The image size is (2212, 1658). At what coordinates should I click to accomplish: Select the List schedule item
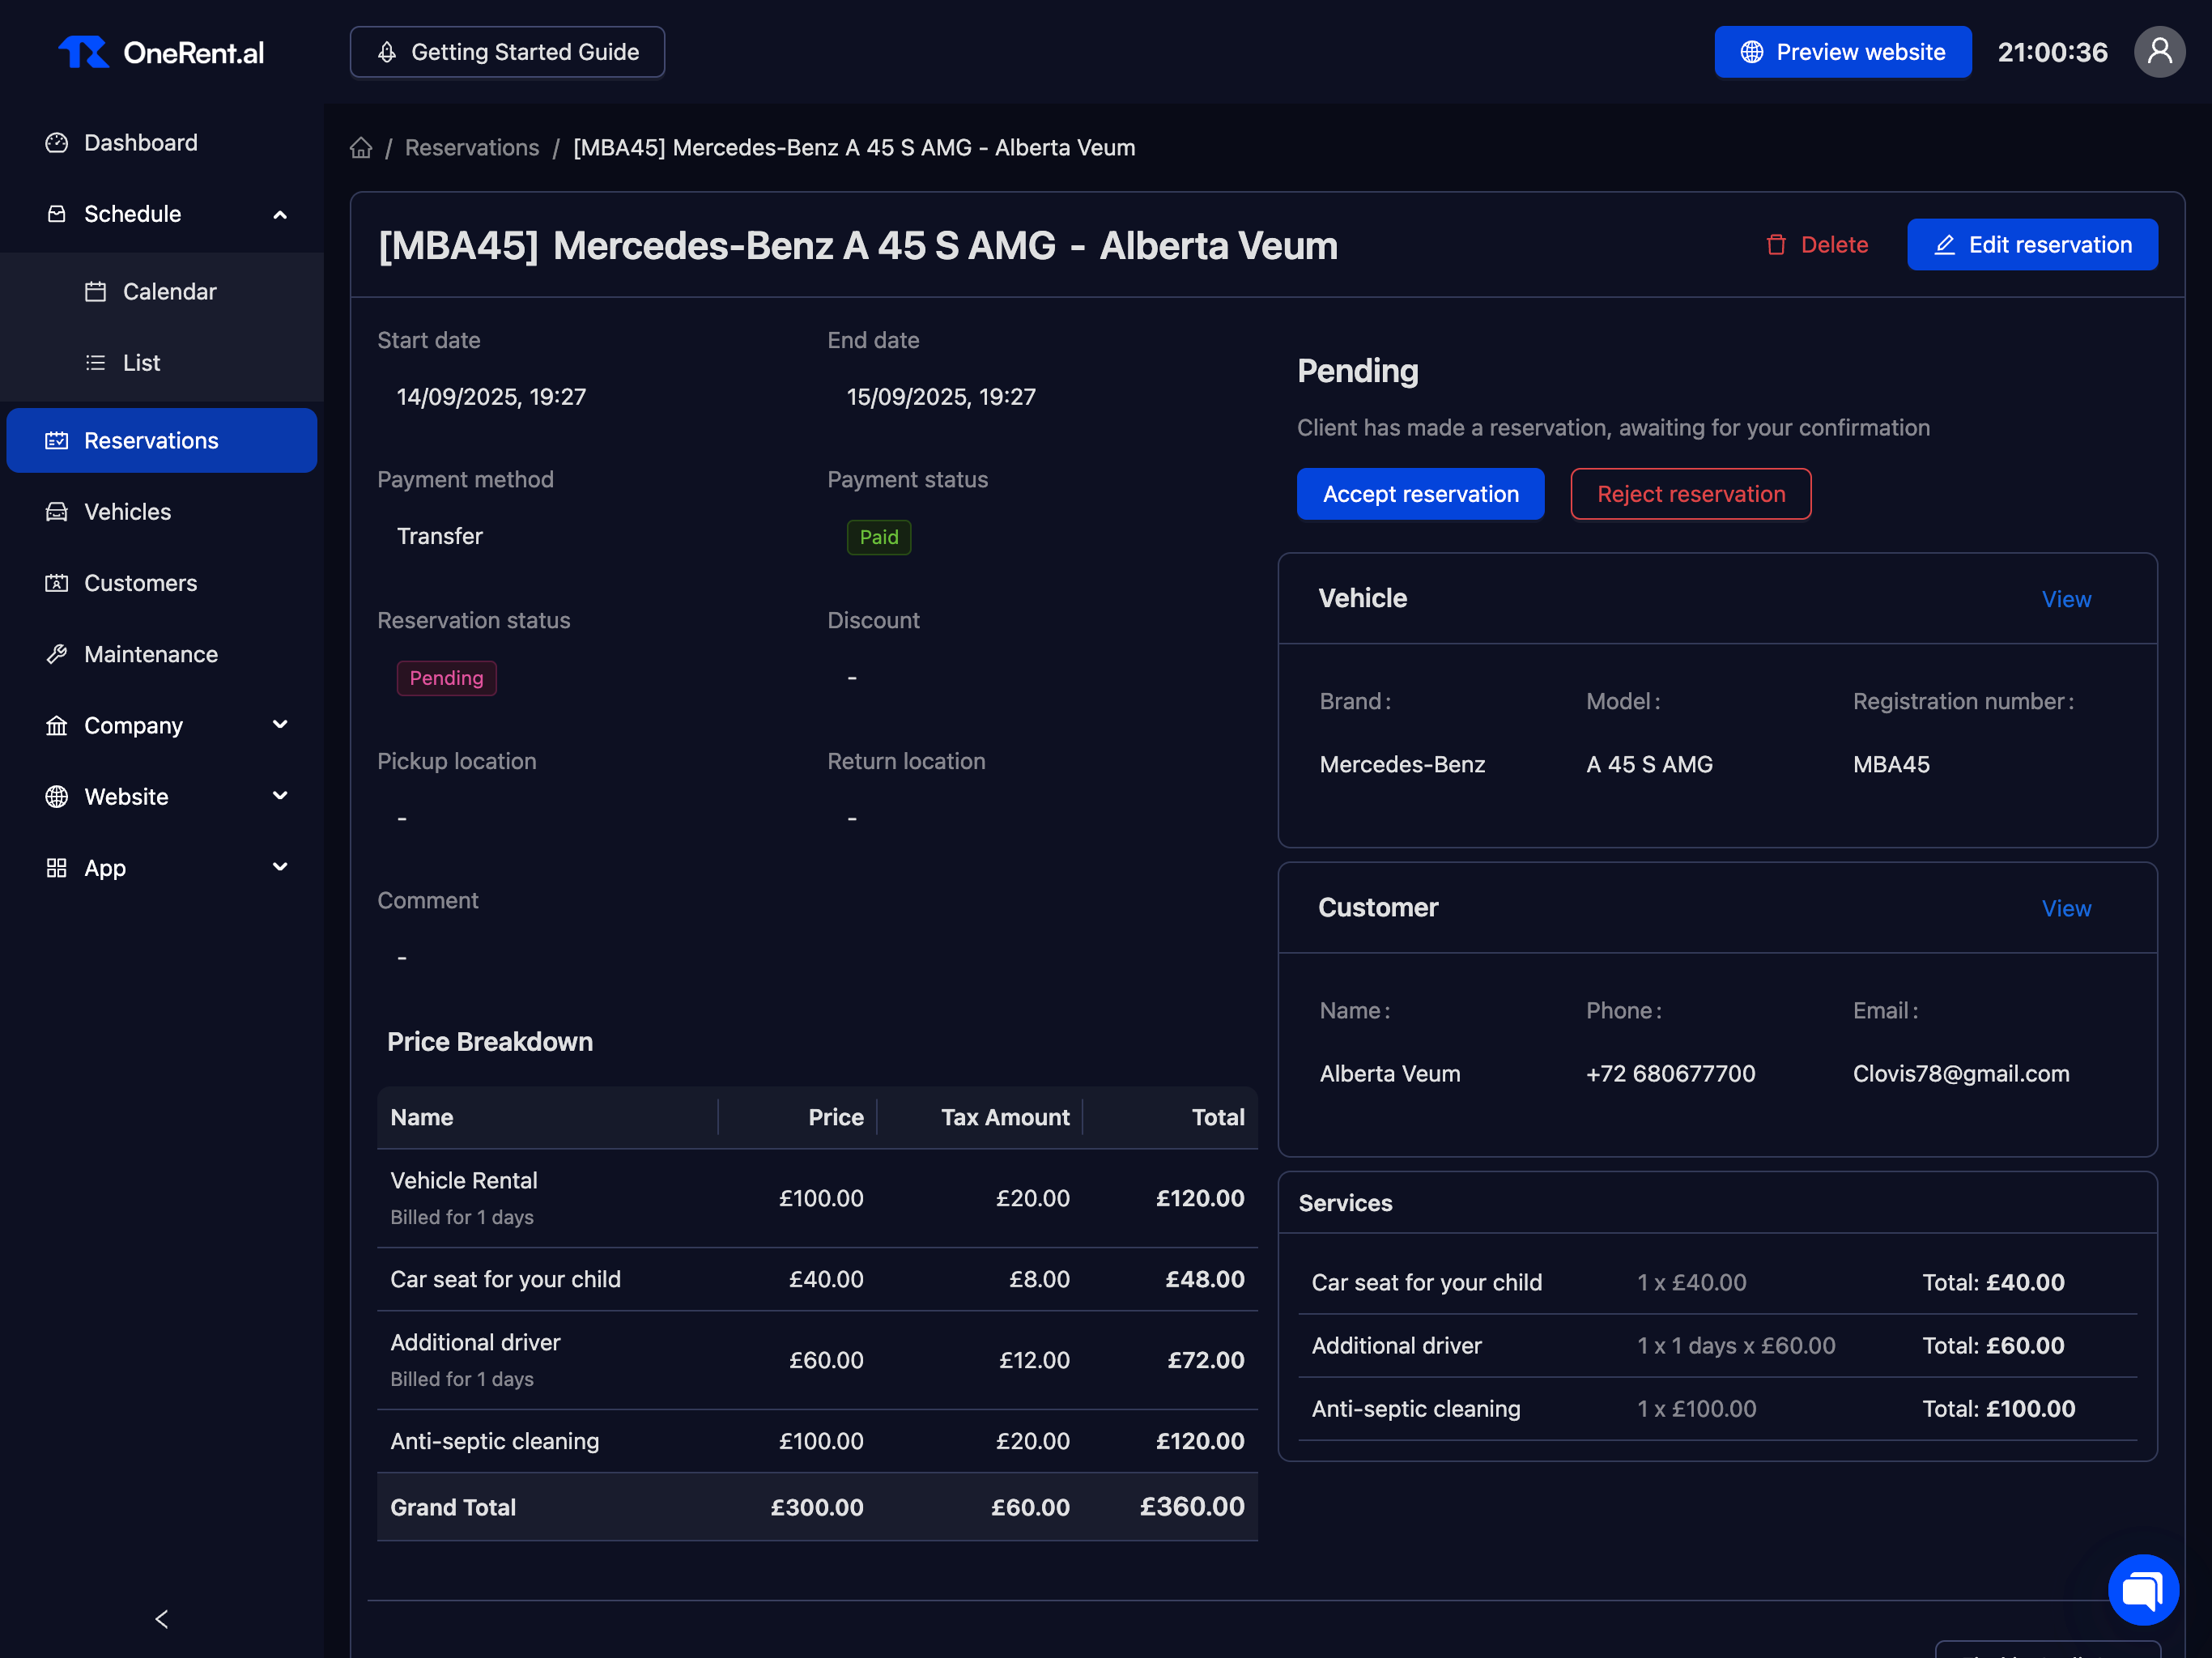tap(141, 363)
